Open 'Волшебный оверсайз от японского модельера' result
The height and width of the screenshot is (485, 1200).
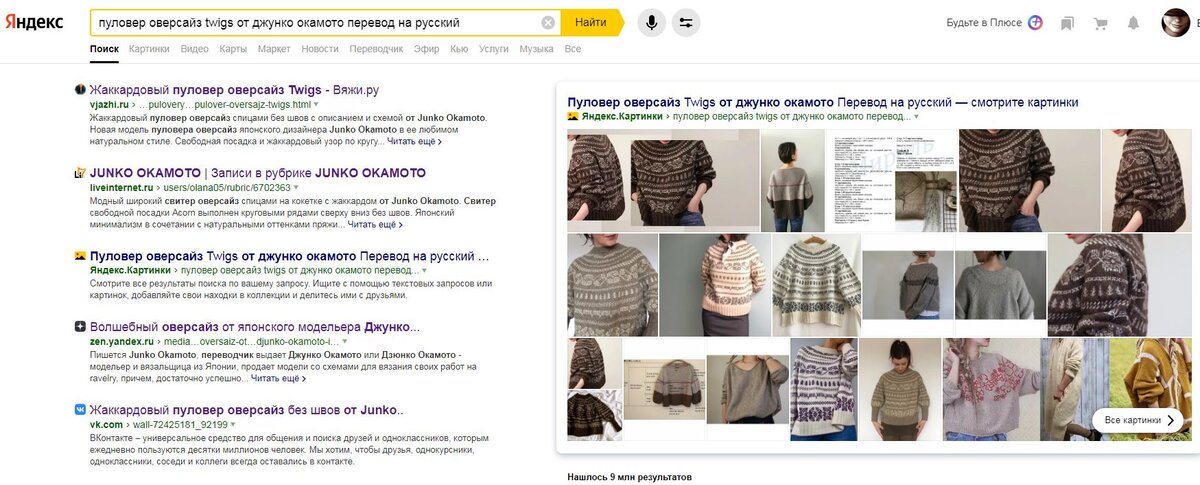coord(255,326)
